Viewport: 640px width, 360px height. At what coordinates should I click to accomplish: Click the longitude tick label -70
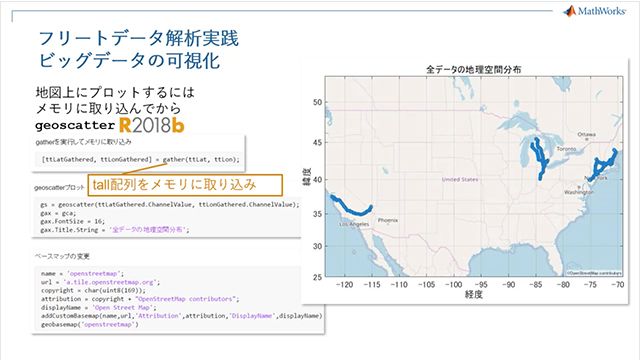point(618,284)
